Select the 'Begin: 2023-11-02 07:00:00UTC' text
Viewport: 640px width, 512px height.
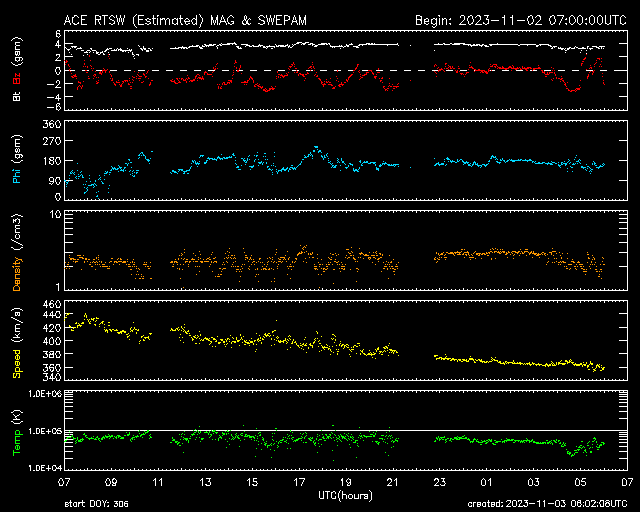point(521,20)
